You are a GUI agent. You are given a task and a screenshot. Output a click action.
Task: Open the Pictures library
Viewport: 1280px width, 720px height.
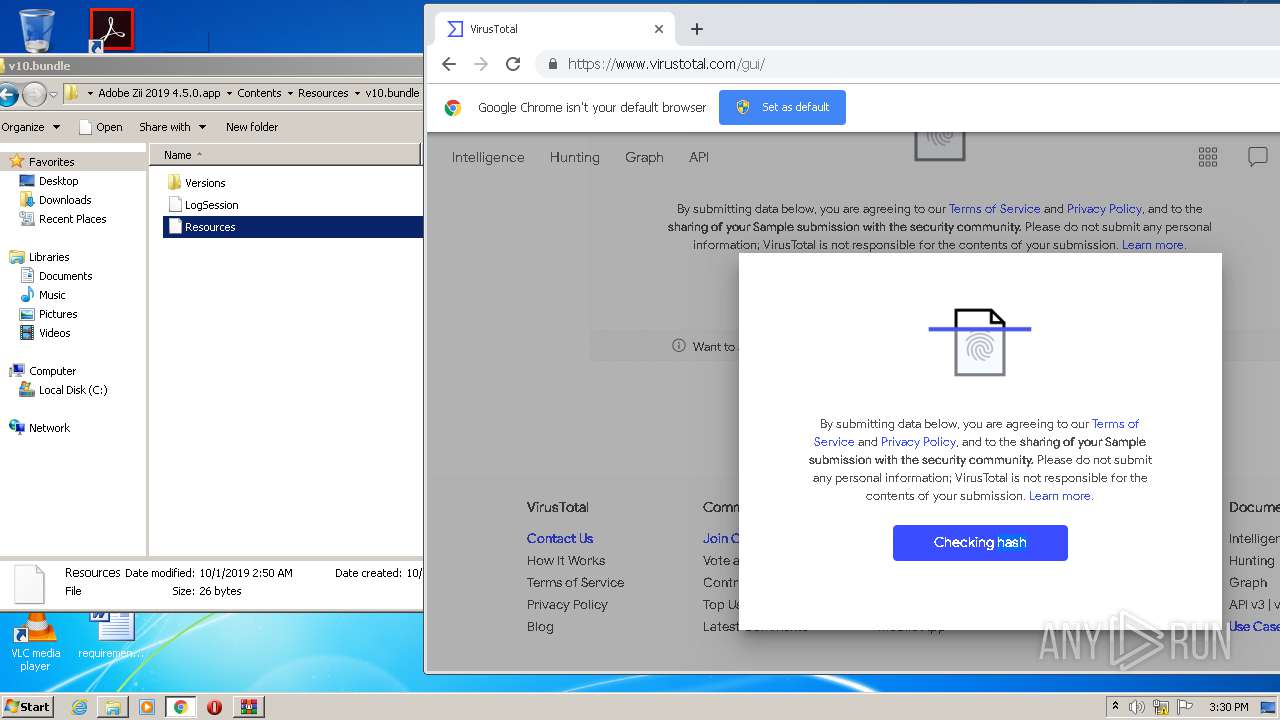pos(58,314)
